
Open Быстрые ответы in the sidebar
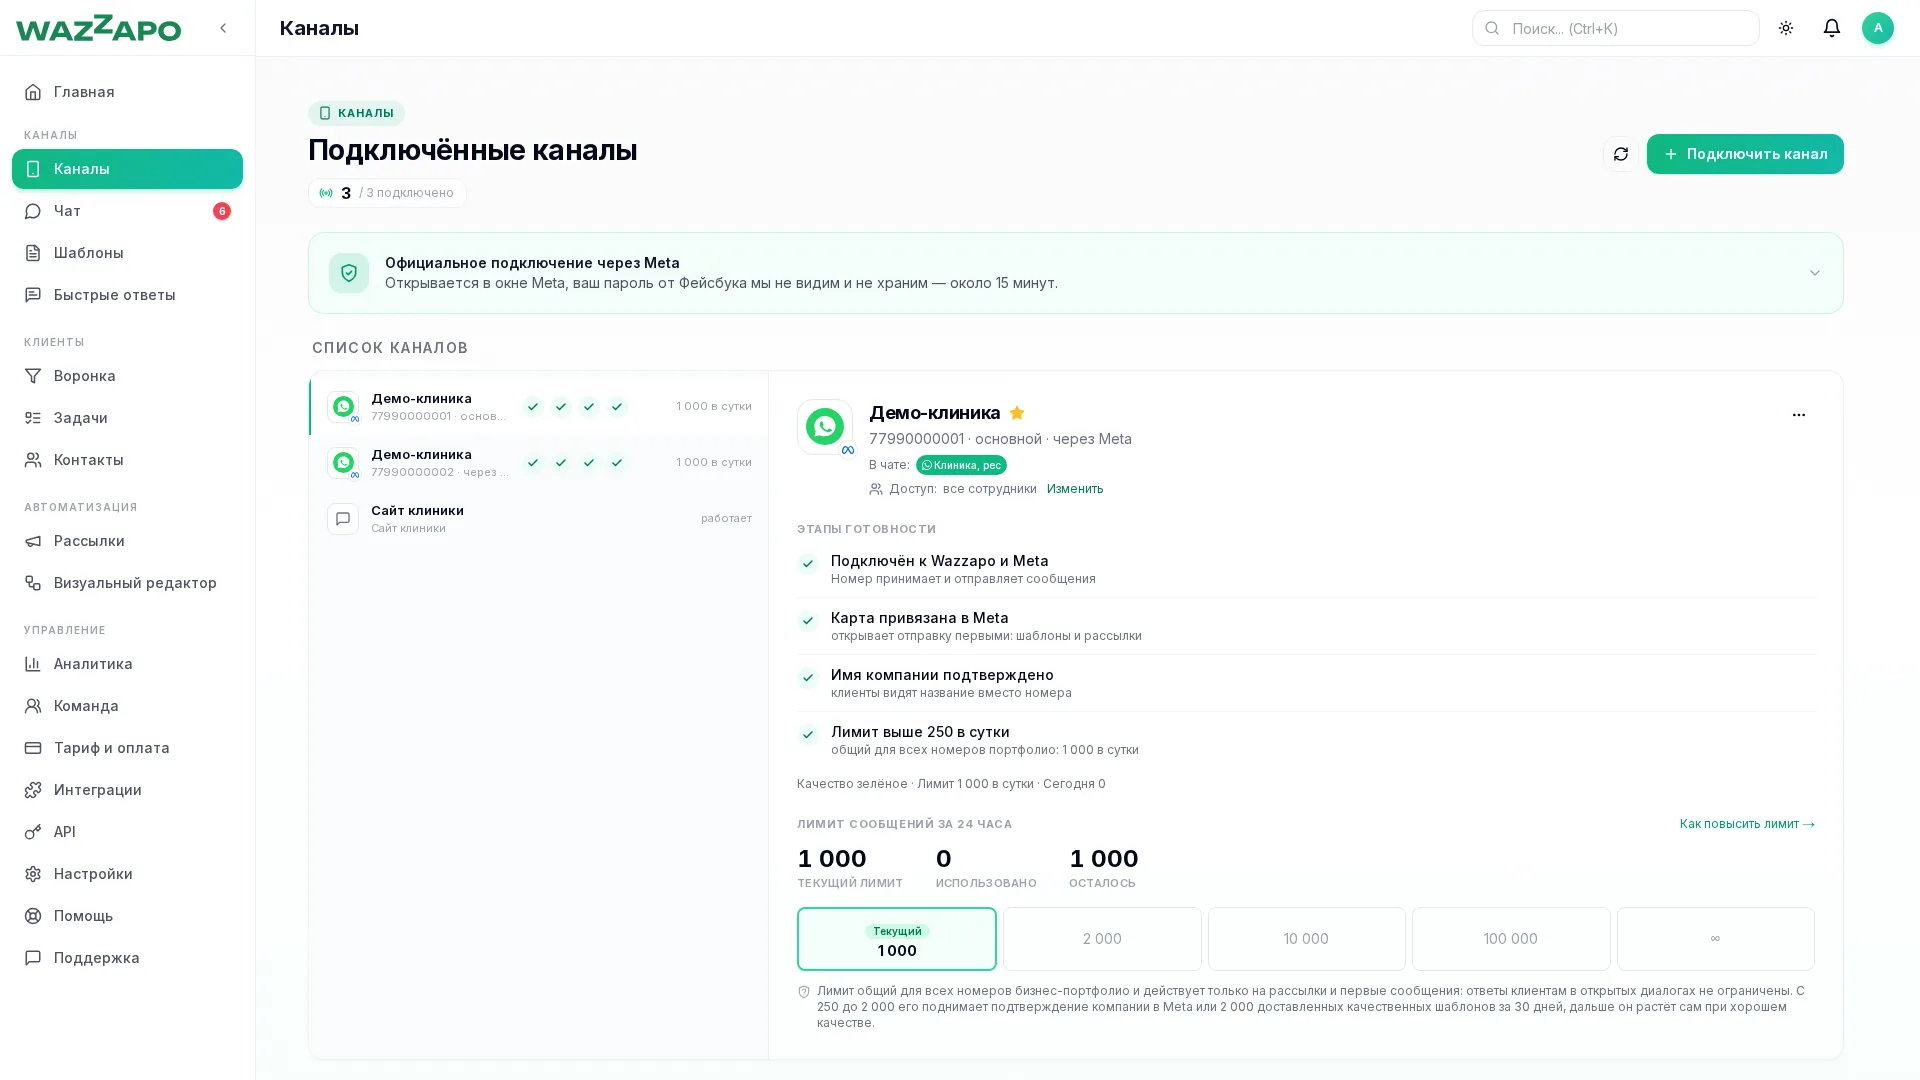(127, 295)
